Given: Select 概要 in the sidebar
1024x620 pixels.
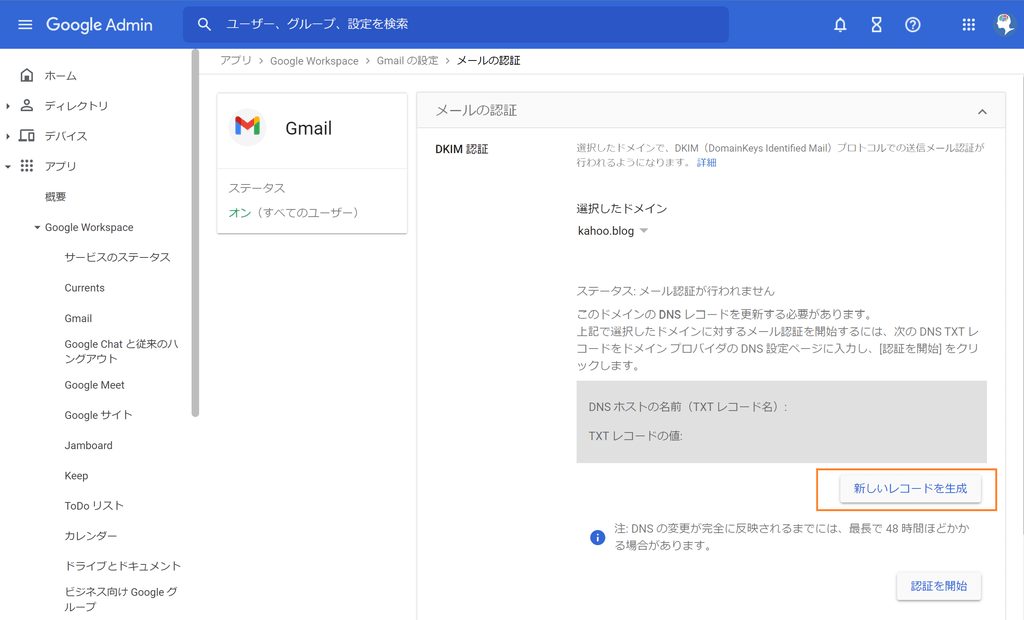Looking at the screenshot, I should (56, 197).
